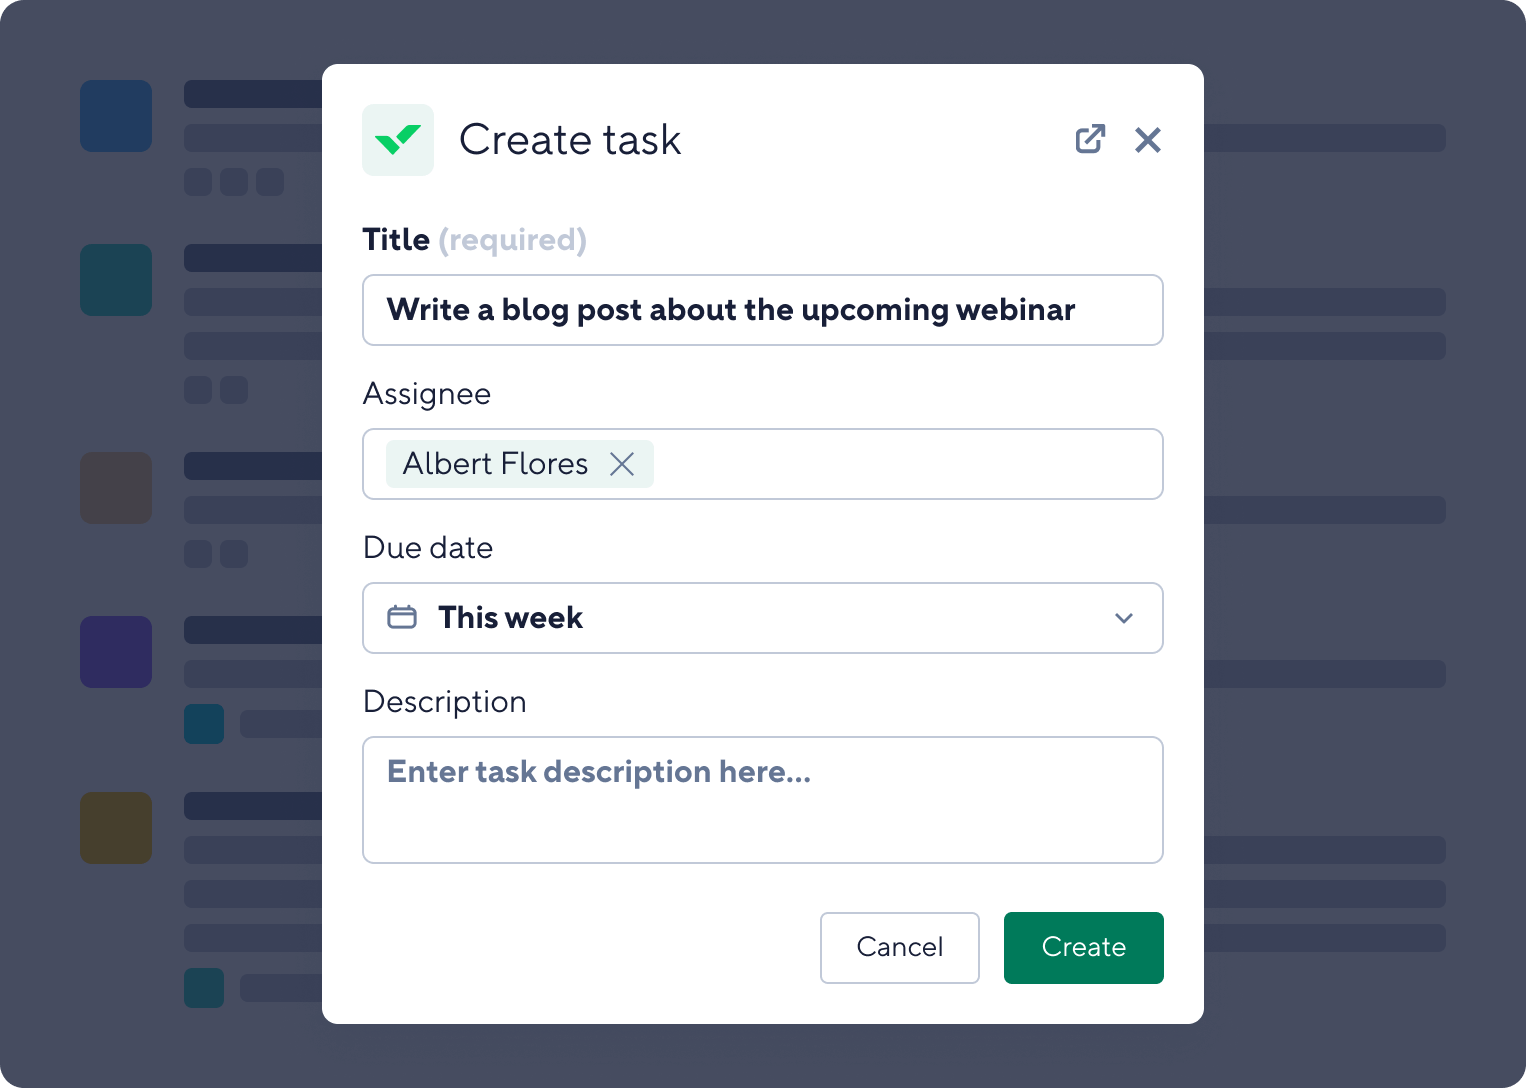Choose the gray avatar in the background list
Screen dimensions: 1526x1088
pos(116,488)
